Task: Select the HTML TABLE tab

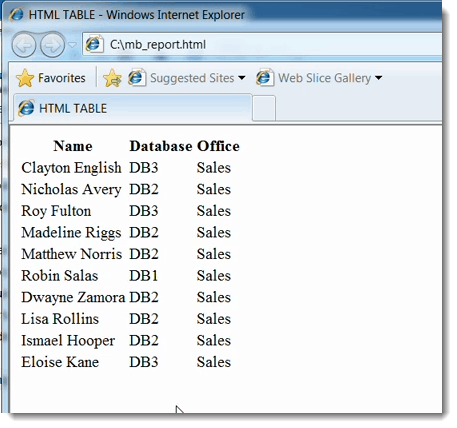Action: [x=132, y=108]
